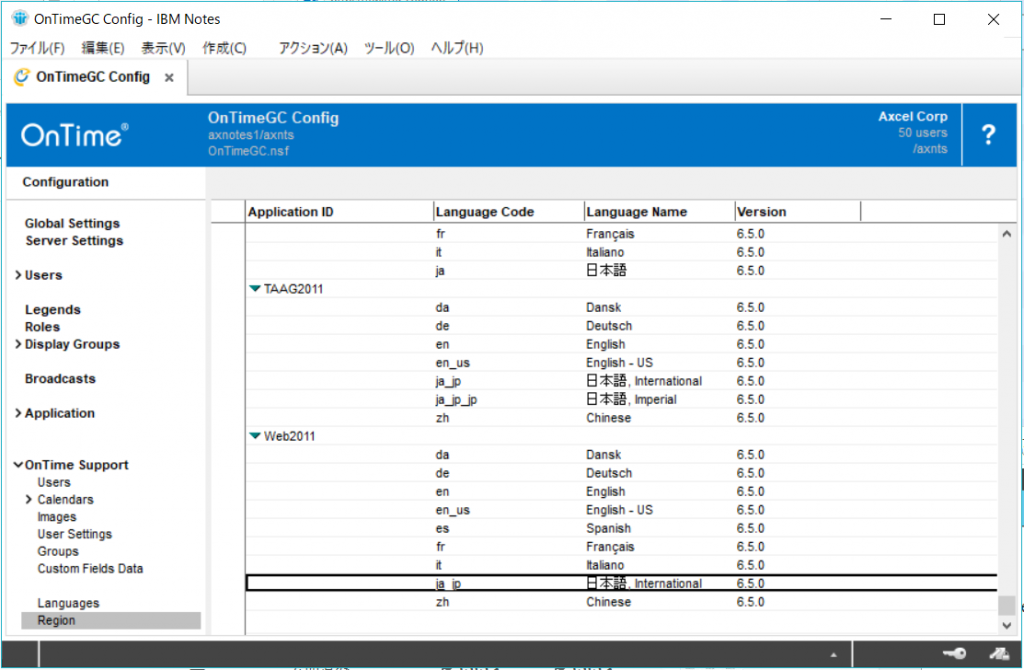The image size is (1024, 670).
Task: Open the ファイル(F) menu
Action: click(x=37, y=48)
